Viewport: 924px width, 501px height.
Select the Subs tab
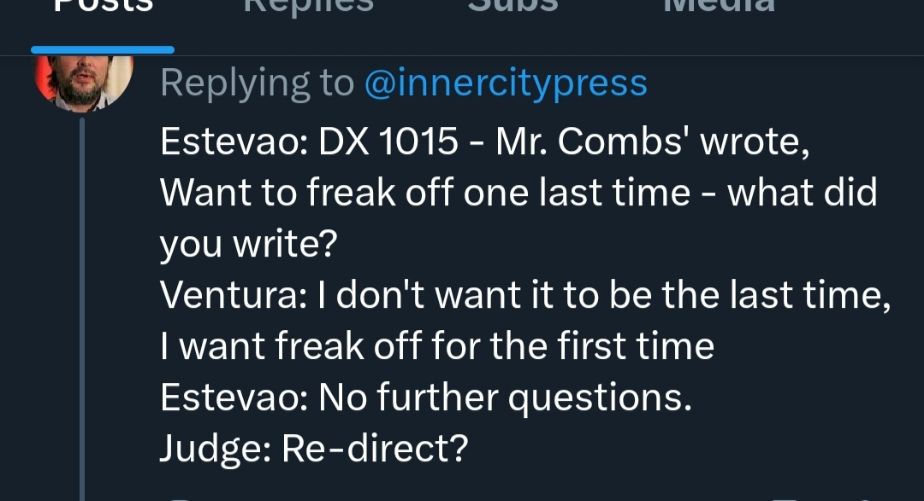pos(514,8)
